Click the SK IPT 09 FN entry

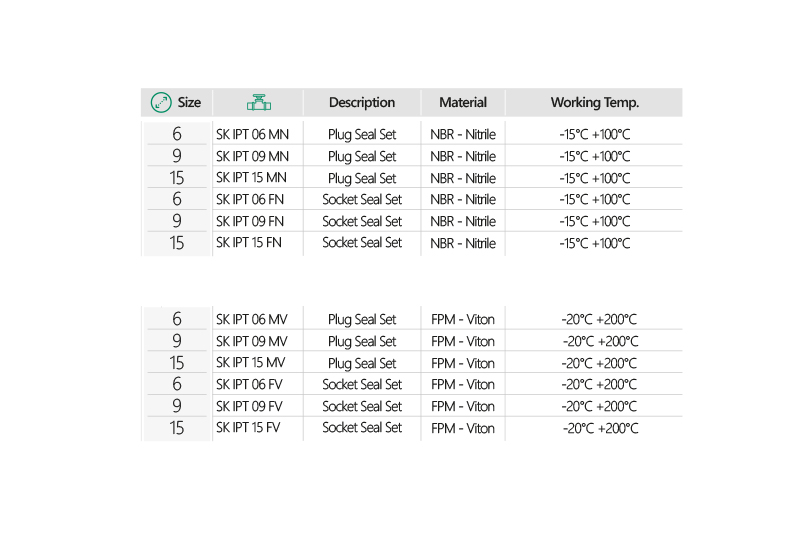coord(251,221)
